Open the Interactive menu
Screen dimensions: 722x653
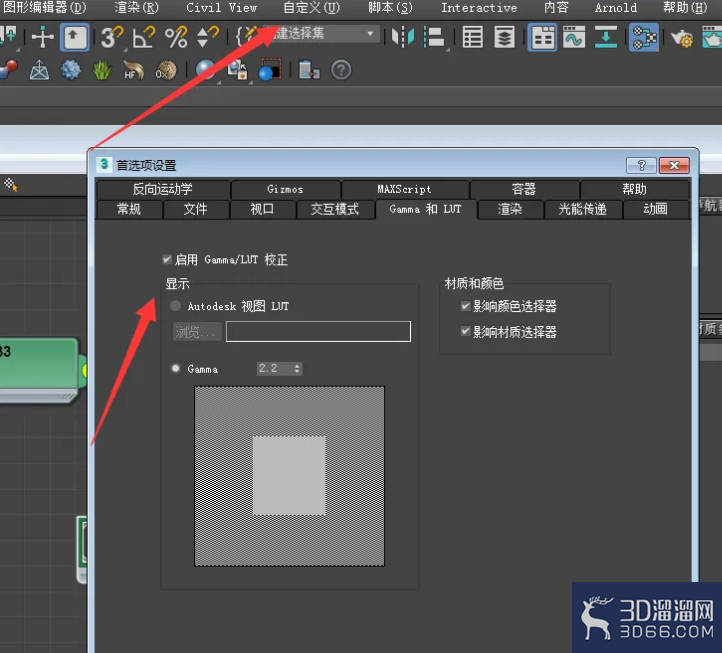(479, 8)
